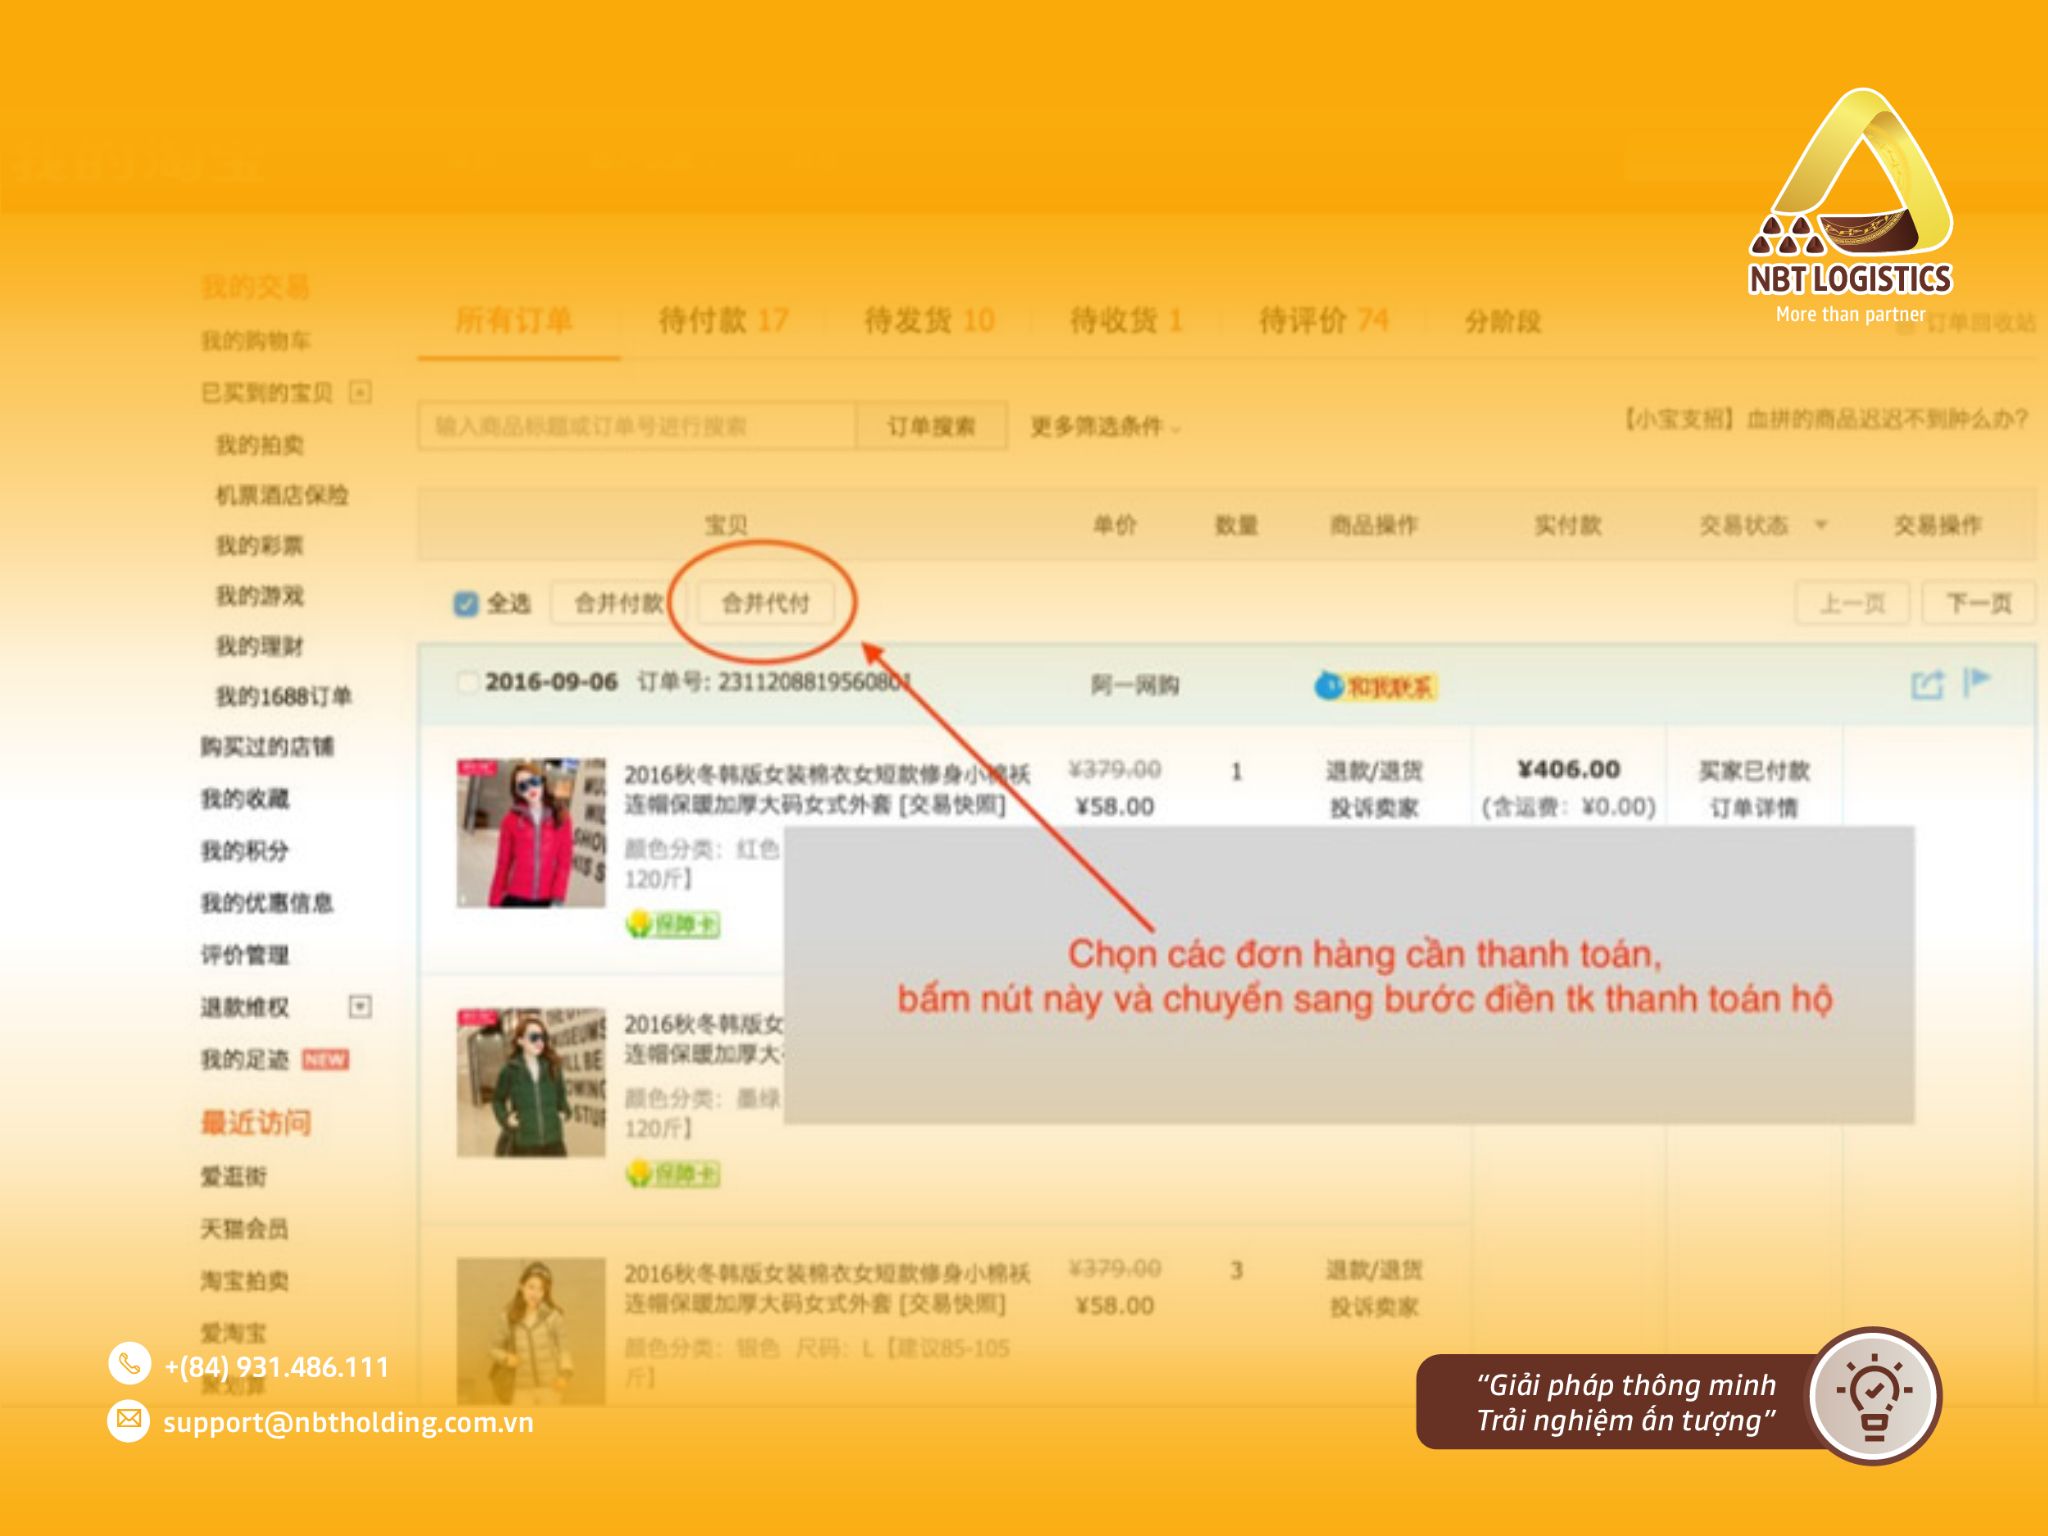Open the 更多筛选条件 filter dropdown
Viewport: 2048px width, 1536px height.
[1106, 427]
